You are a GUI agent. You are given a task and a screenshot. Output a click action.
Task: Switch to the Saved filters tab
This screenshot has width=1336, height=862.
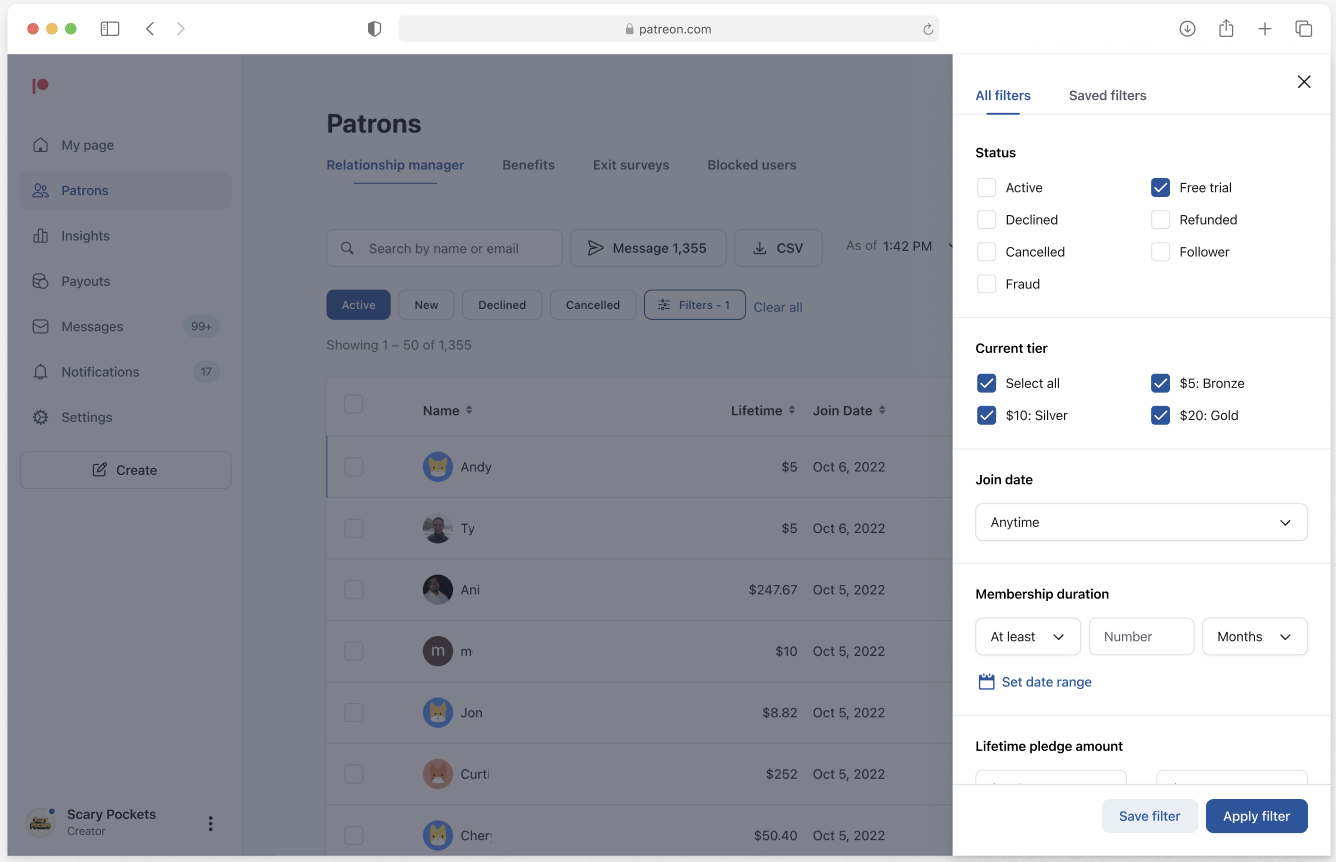tap(1107, 96)
